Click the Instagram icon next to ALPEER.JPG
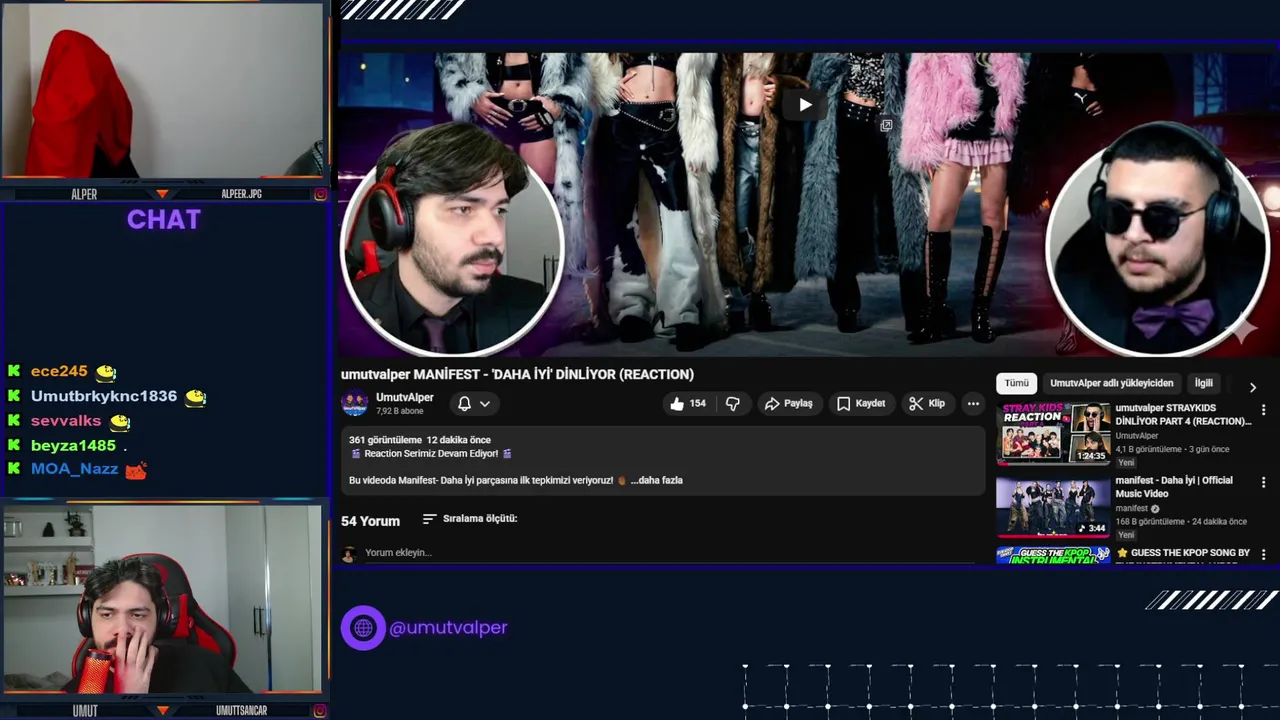 pos(320,194)
